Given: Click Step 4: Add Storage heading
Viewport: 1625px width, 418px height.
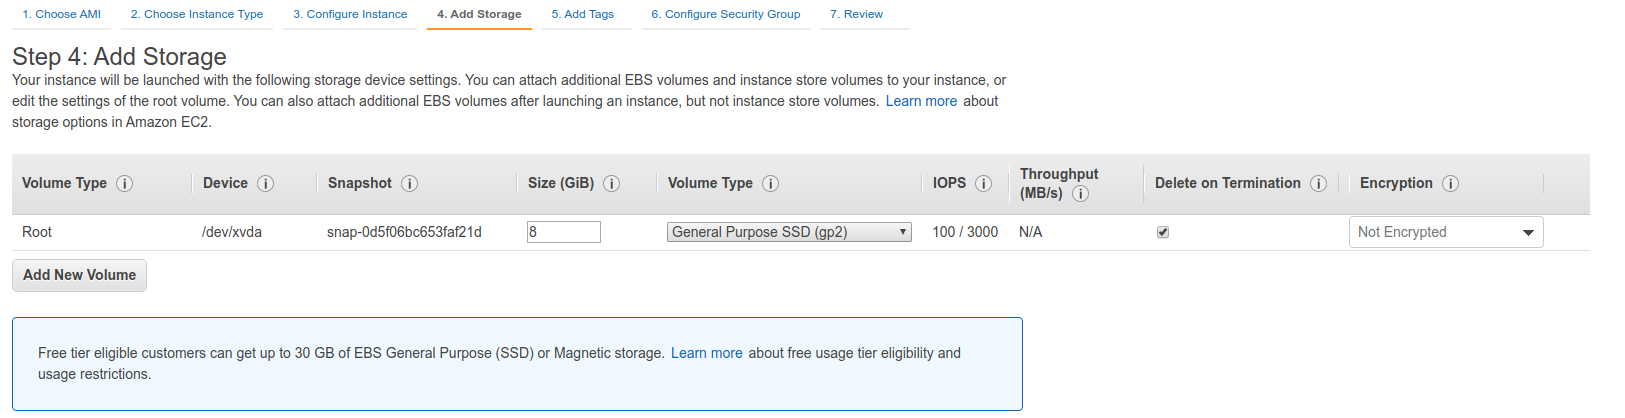Looking at the screenshot, I should (x=119, y=57).
